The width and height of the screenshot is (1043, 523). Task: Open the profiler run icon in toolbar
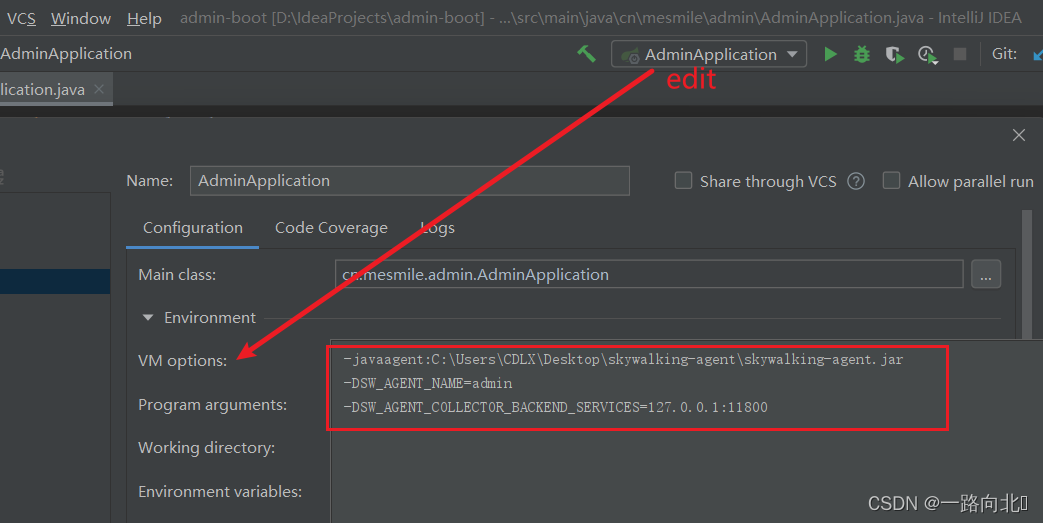[x=928, y=55]
